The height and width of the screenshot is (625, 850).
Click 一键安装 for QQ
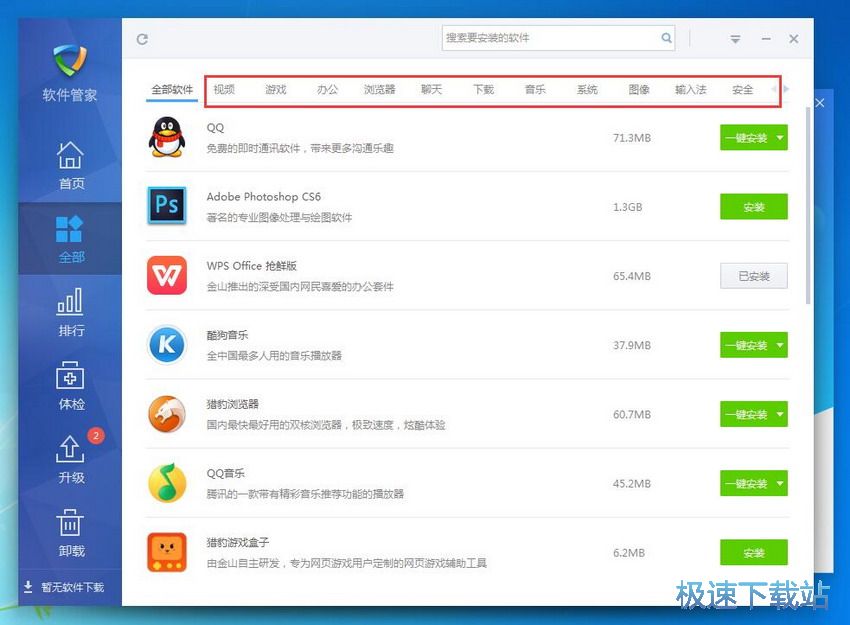pos(746,138)
